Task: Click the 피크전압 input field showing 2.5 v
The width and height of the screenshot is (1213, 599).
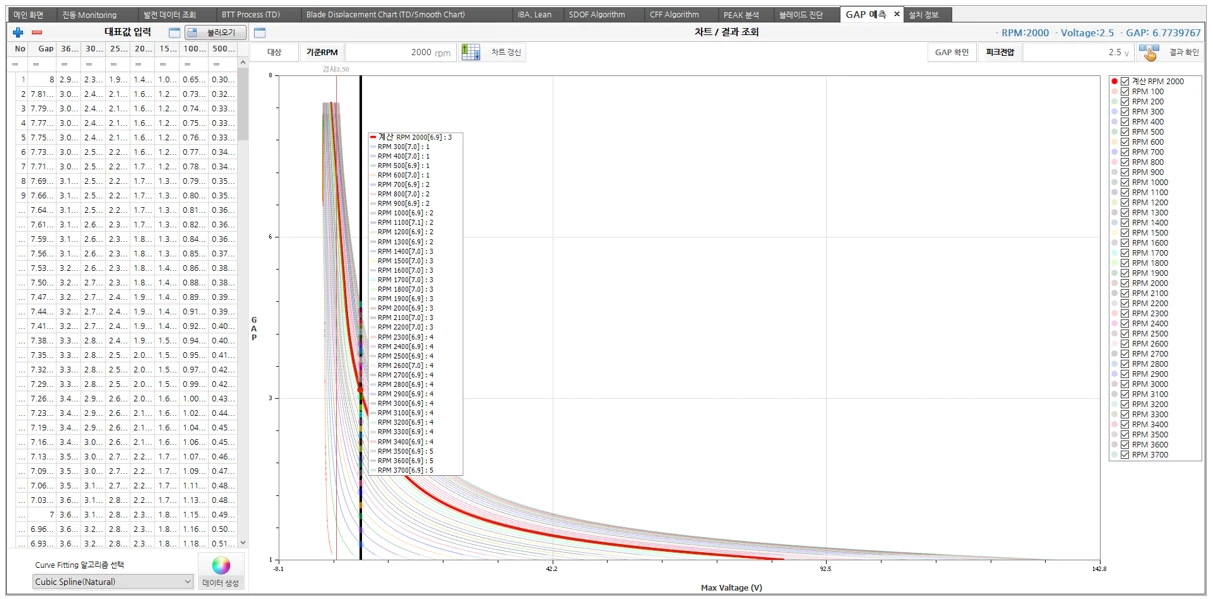Action: (1077, 52)
